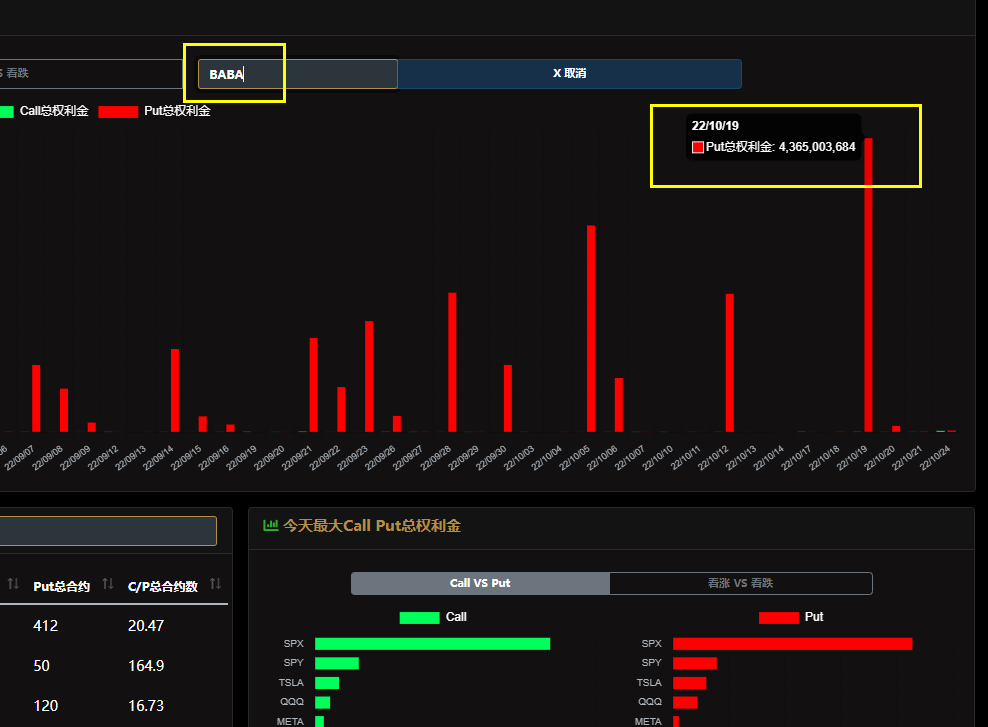The width and height of the screenshot is (988, 727).
Task: Click the table filter input above Put总合约
Action: [x=108, y=531]
